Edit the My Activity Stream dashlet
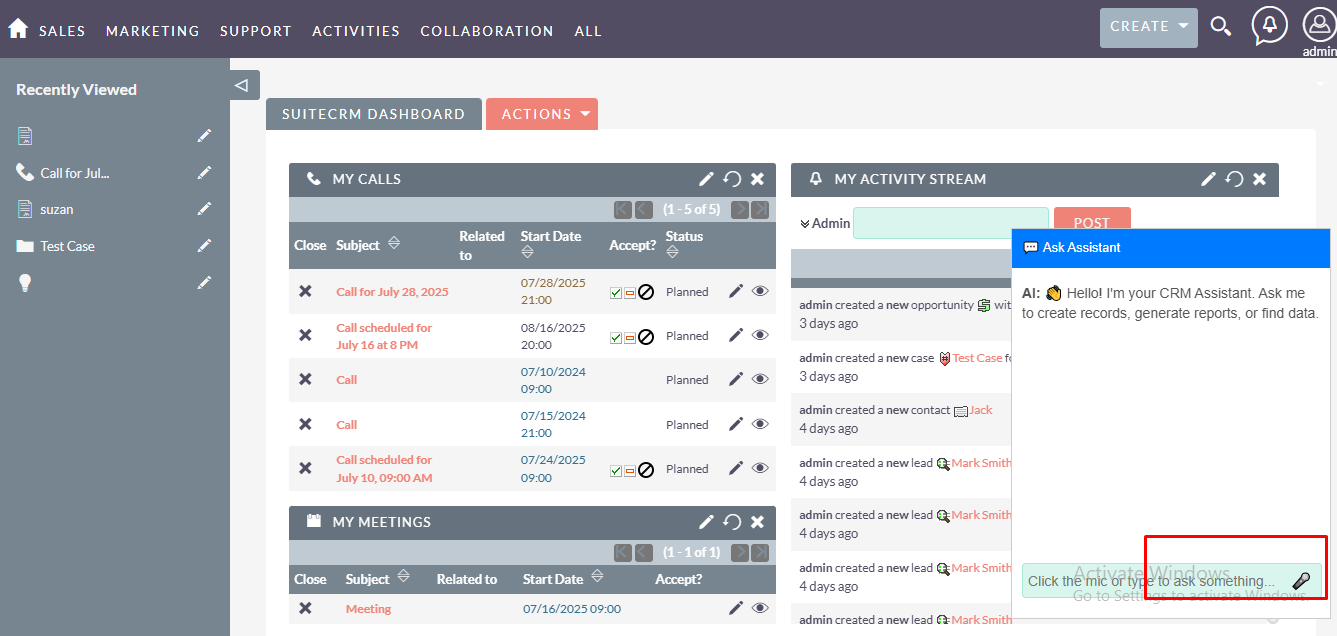Image resolution: width=1337 pixels, height=636 pixels. coord(1208,179)
